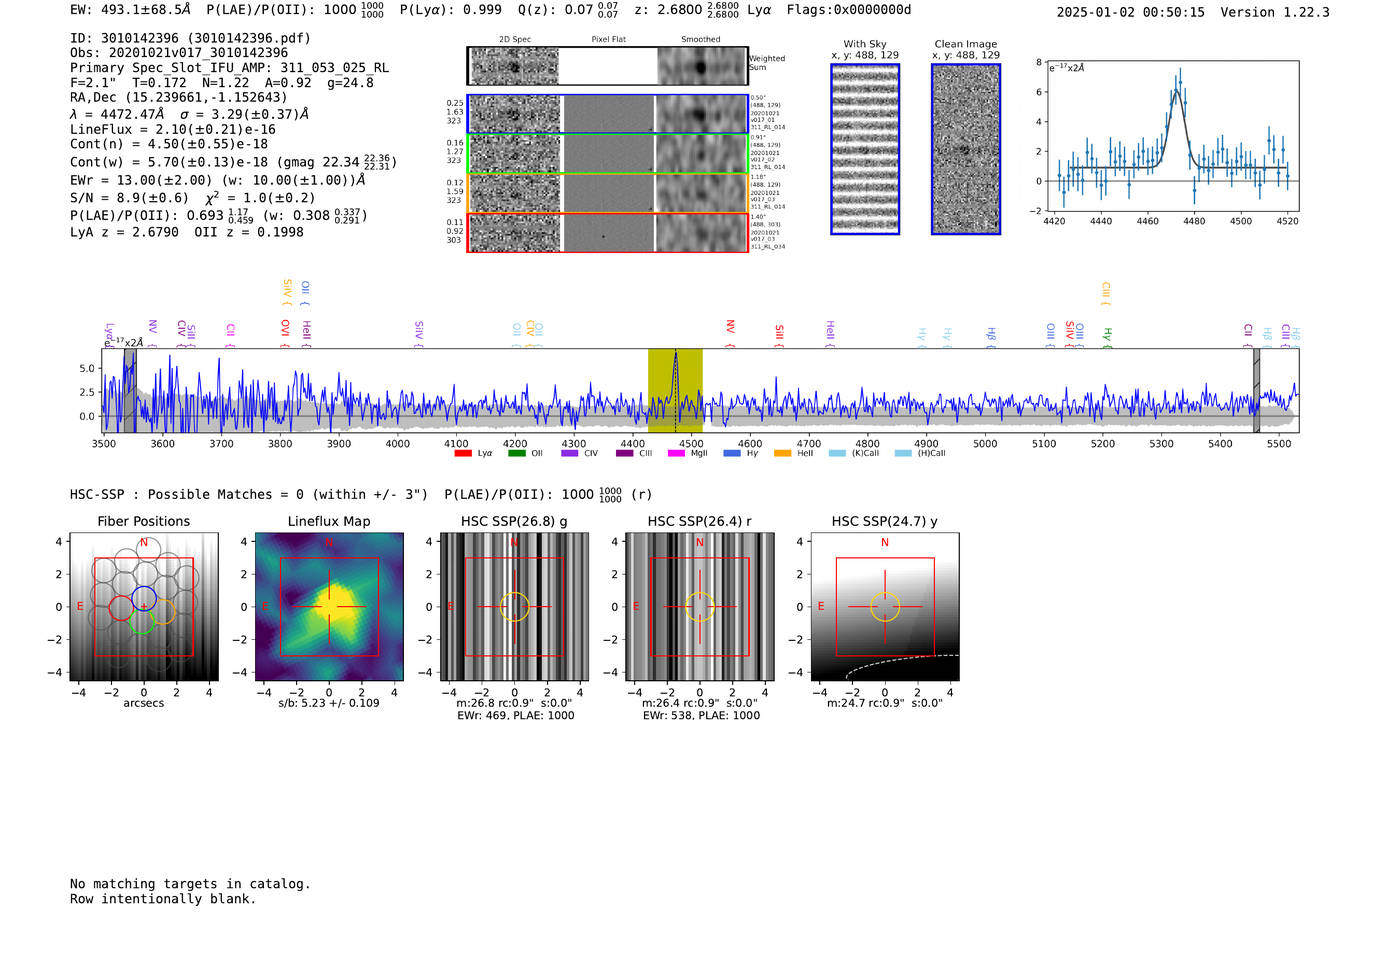Click the 'LineFlux = 2.10(±0.21)e-16' line
This screenshot has width=1400, height=953.
point(172,129)
